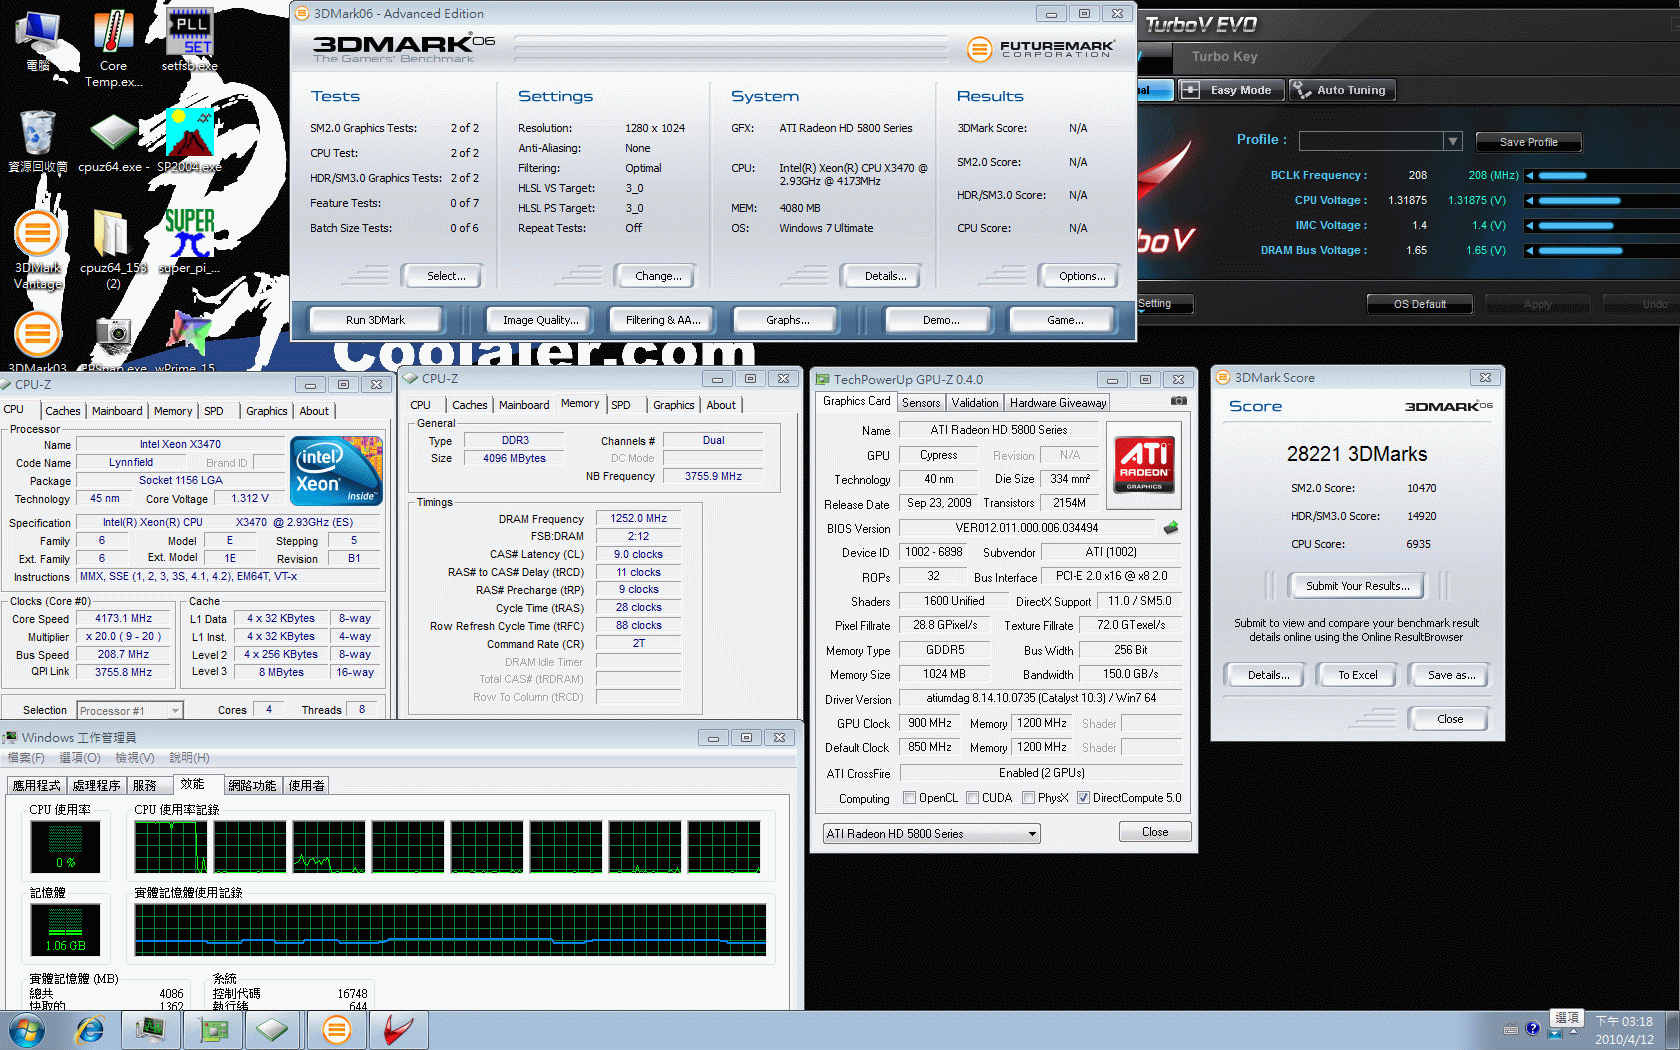Click the Filtering & AA... button
This screenshot has height=1050, width=1680.
pyautogui.click(x=663, y=320)
